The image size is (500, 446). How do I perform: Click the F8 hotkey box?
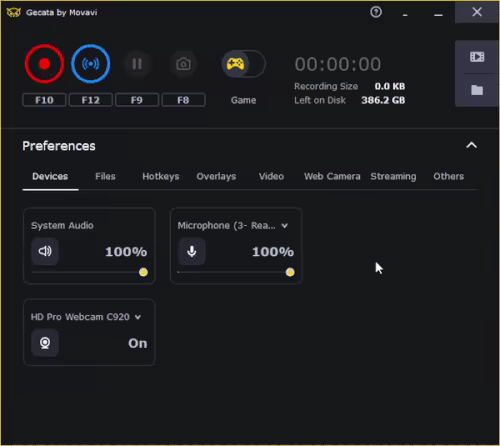183,100
